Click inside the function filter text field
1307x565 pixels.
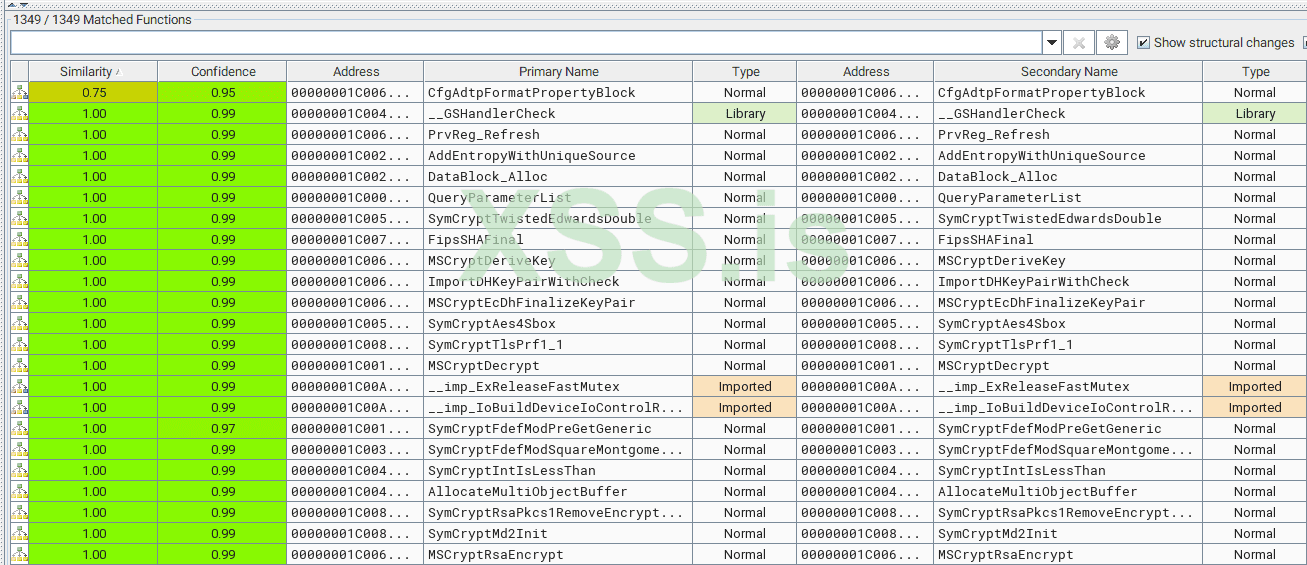(526, 43)
